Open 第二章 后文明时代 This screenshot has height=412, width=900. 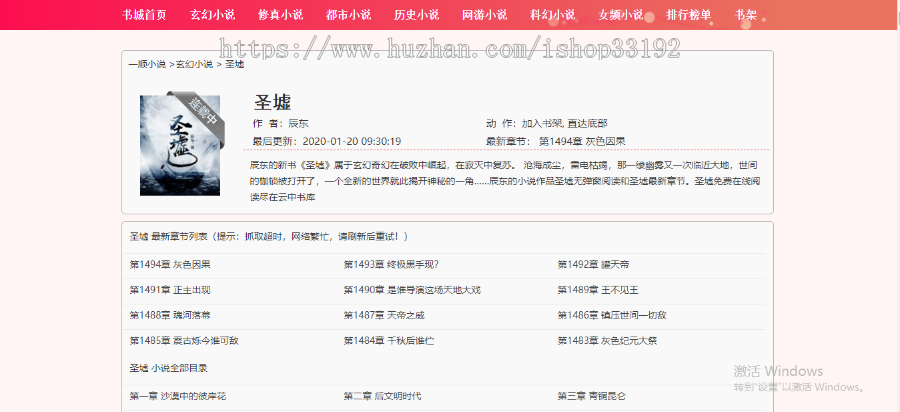pos(382,396)
